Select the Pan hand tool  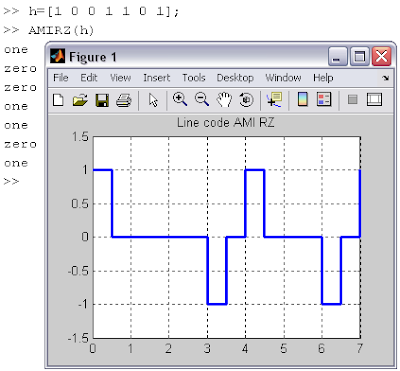[x=224, y=100]
